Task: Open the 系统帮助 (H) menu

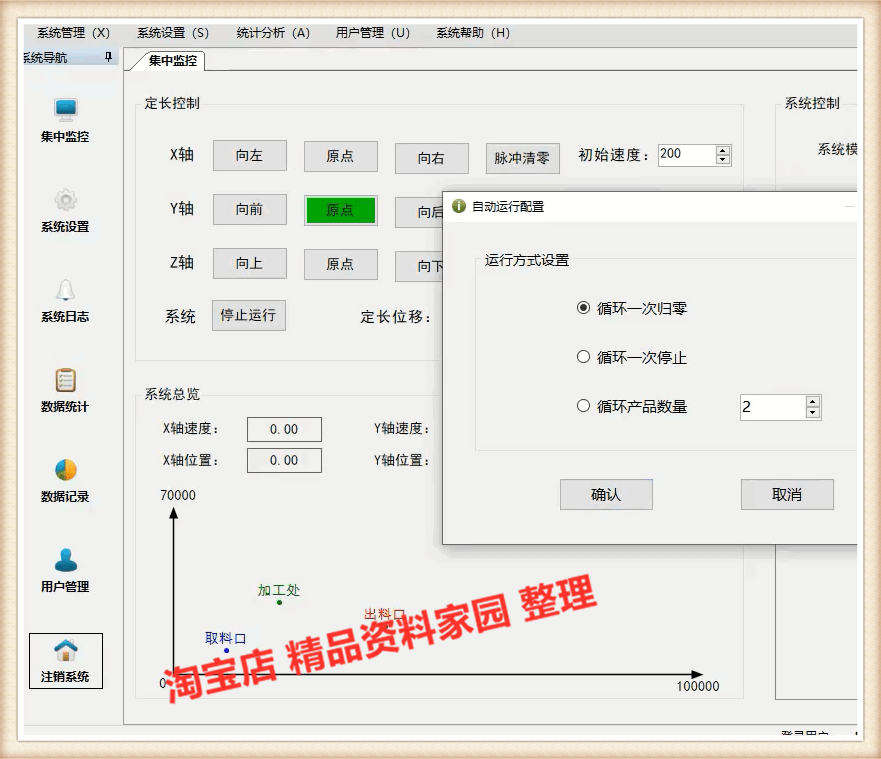Action: [x=473, y=33]
